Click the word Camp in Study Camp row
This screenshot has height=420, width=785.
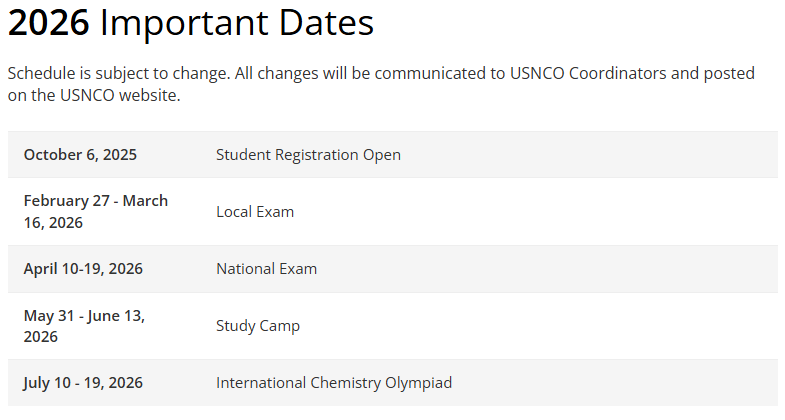pyautogui.click(x=279, y=326)
